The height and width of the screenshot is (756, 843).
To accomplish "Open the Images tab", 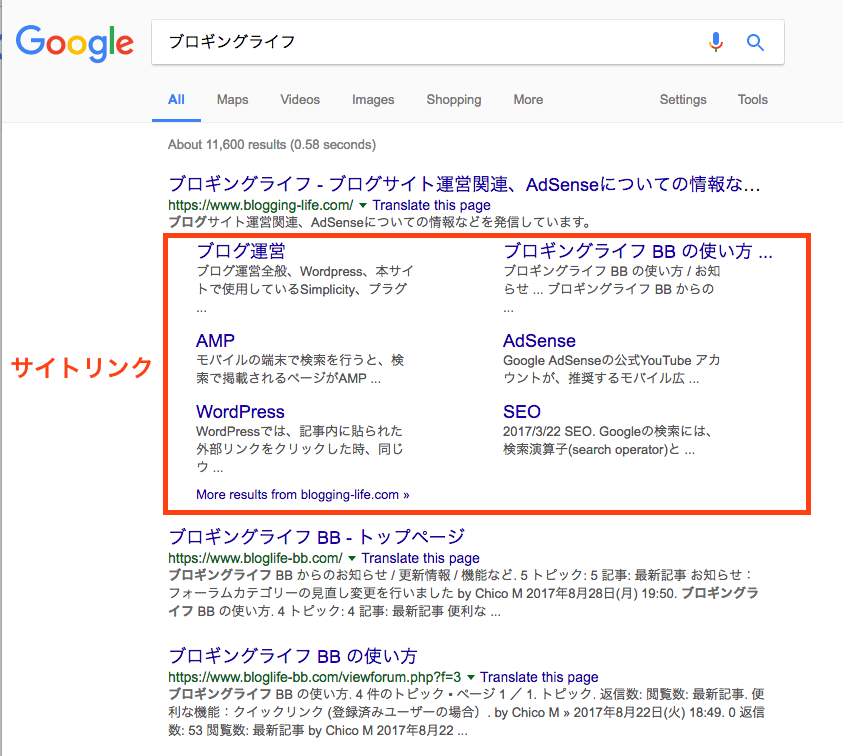I will coord(373,99).
